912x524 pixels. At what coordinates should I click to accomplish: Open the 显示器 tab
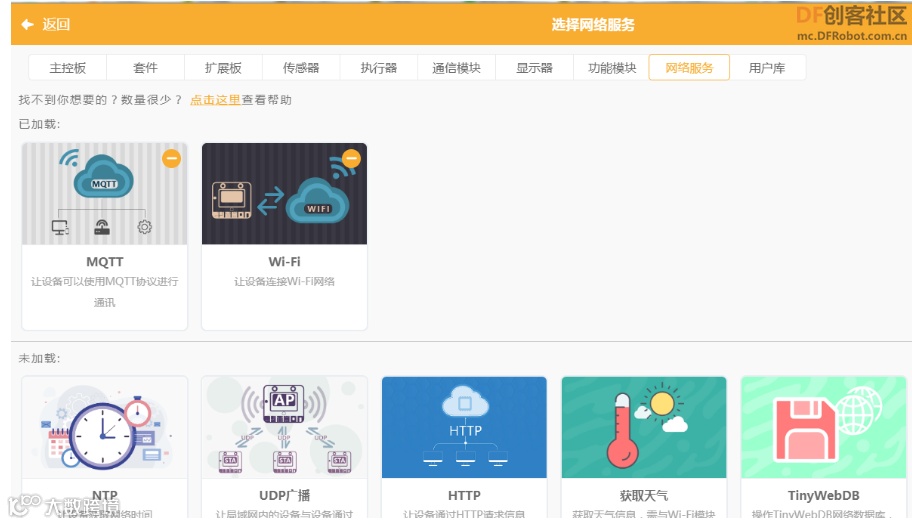coord(535,67)
